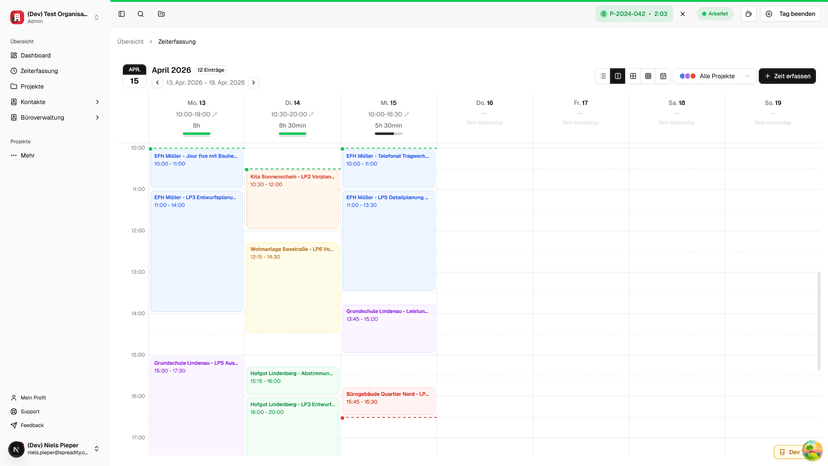Viewport: 828px width, 466px height.
Task: Switch to four-square grid view icon
Action: [633, 76]
